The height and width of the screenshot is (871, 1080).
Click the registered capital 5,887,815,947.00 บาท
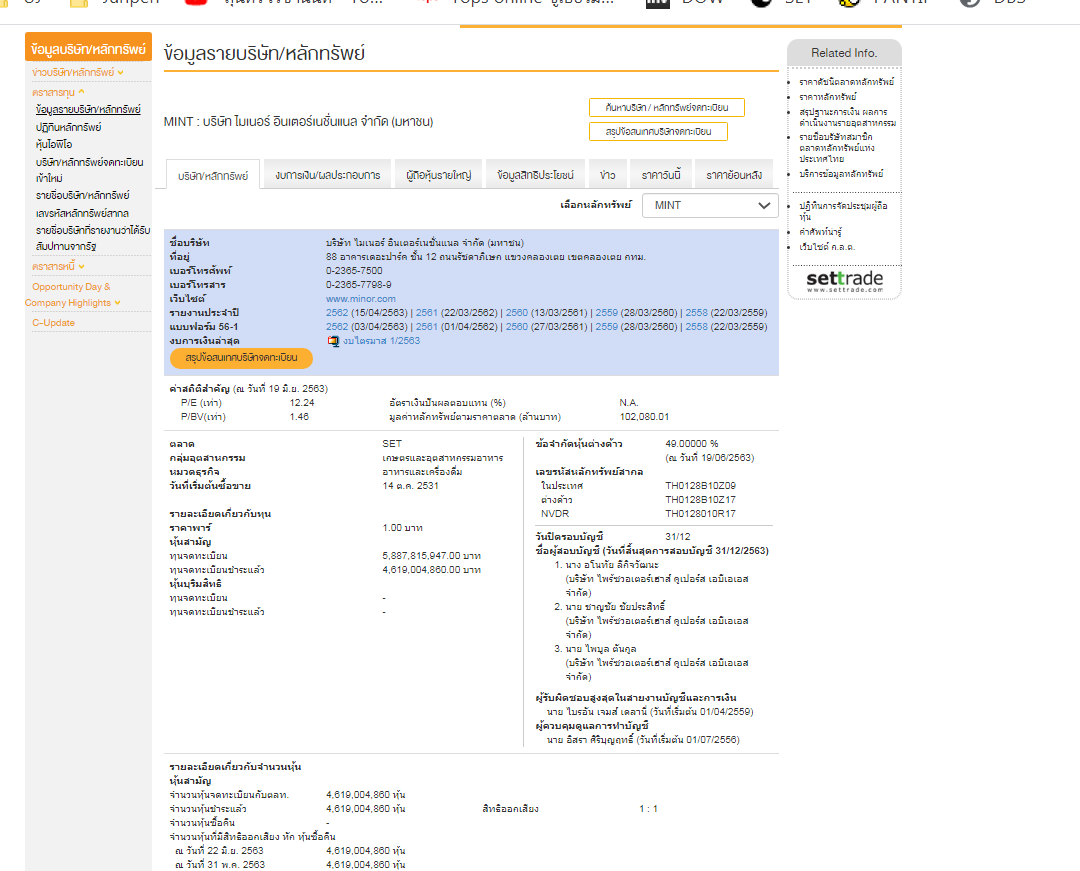click(432, 556)
